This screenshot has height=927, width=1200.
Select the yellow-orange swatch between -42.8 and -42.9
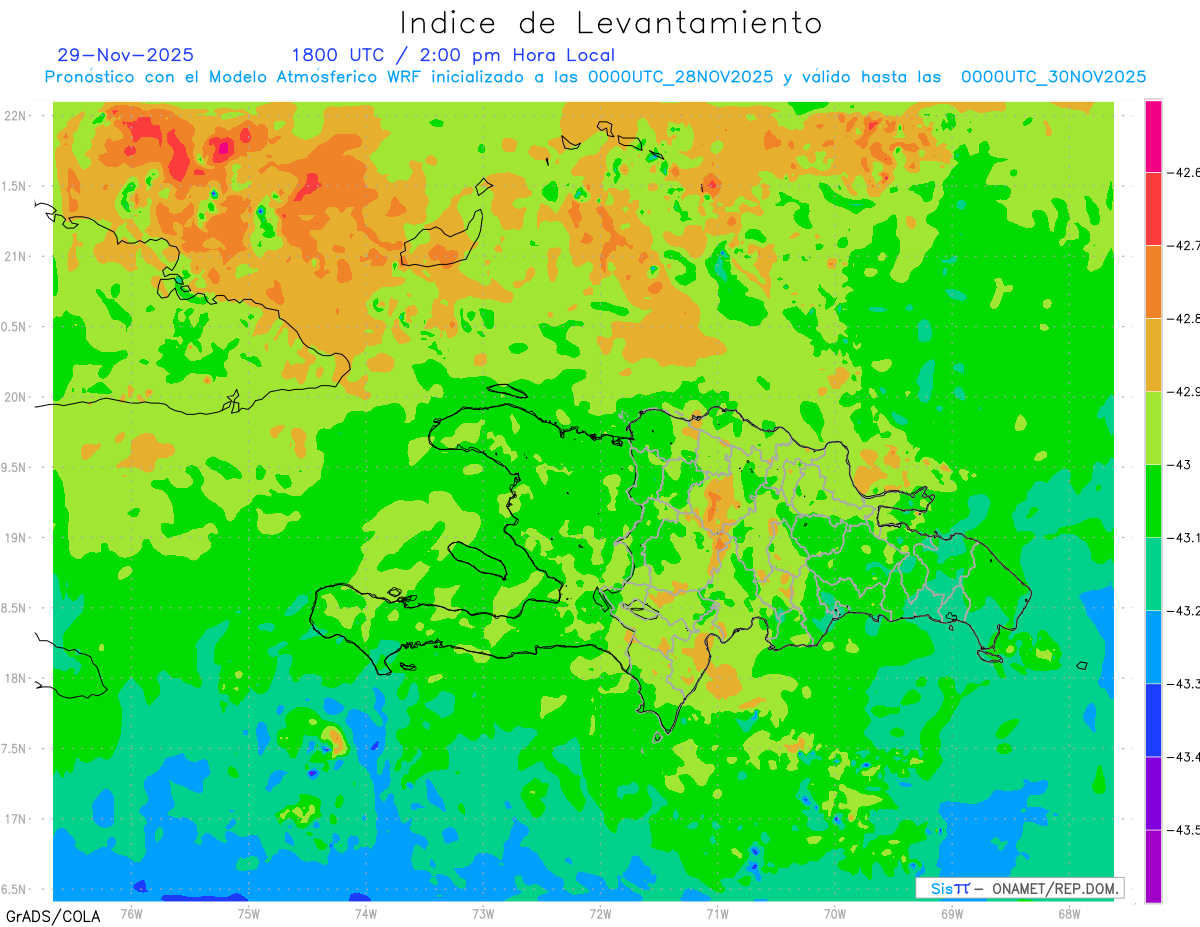point(1153,355)
